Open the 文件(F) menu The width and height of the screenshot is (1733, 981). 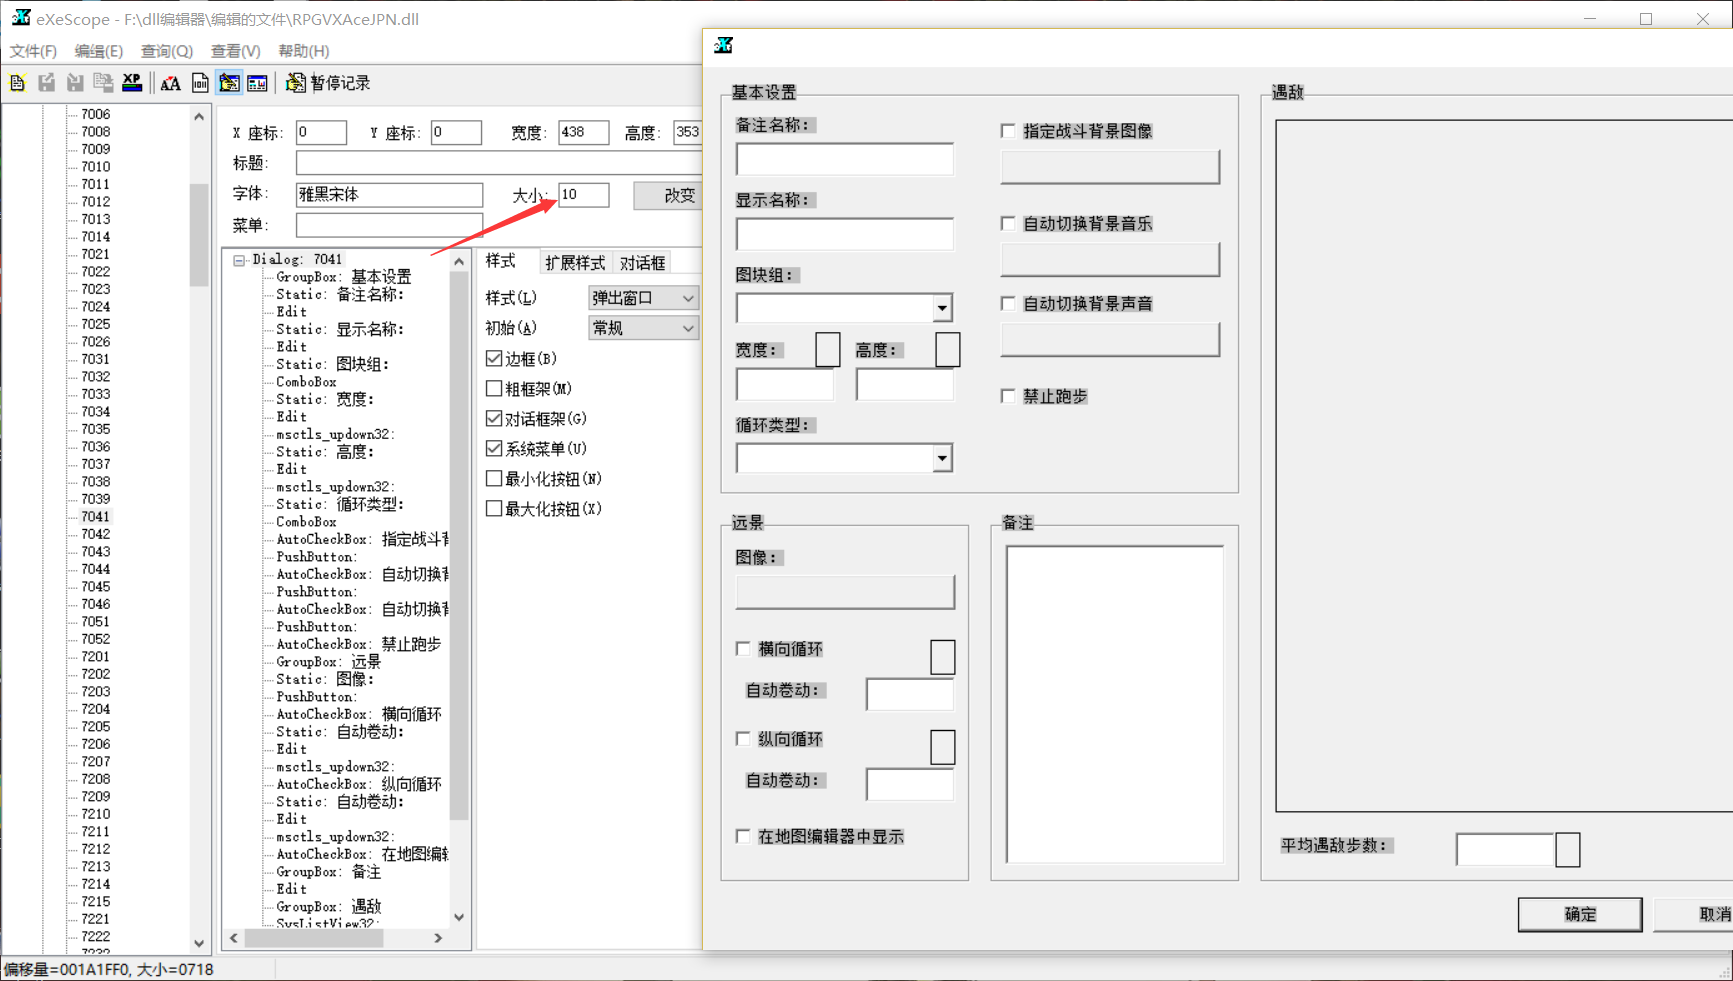tap(33, 51)
